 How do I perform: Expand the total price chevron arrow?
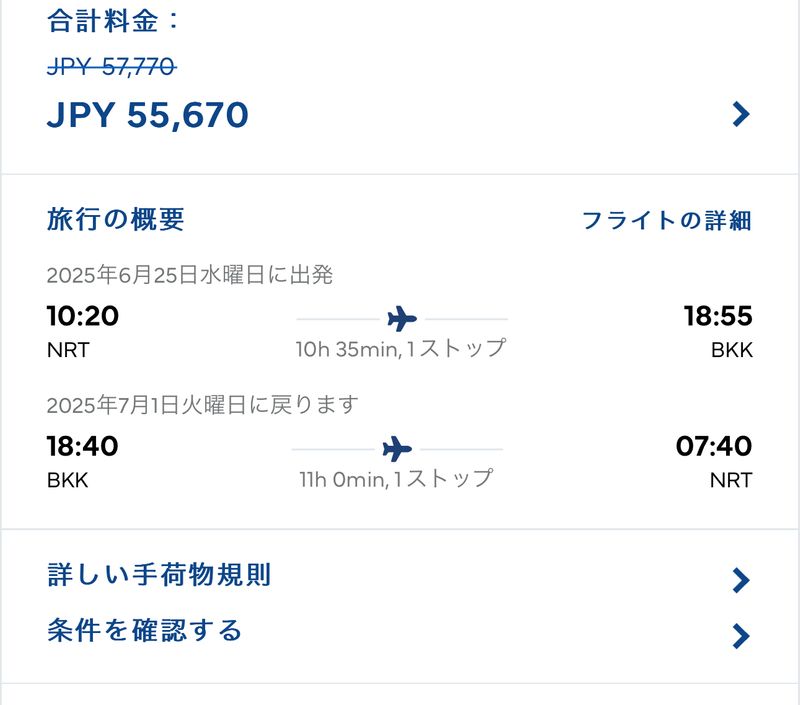(x=741, y=115)
